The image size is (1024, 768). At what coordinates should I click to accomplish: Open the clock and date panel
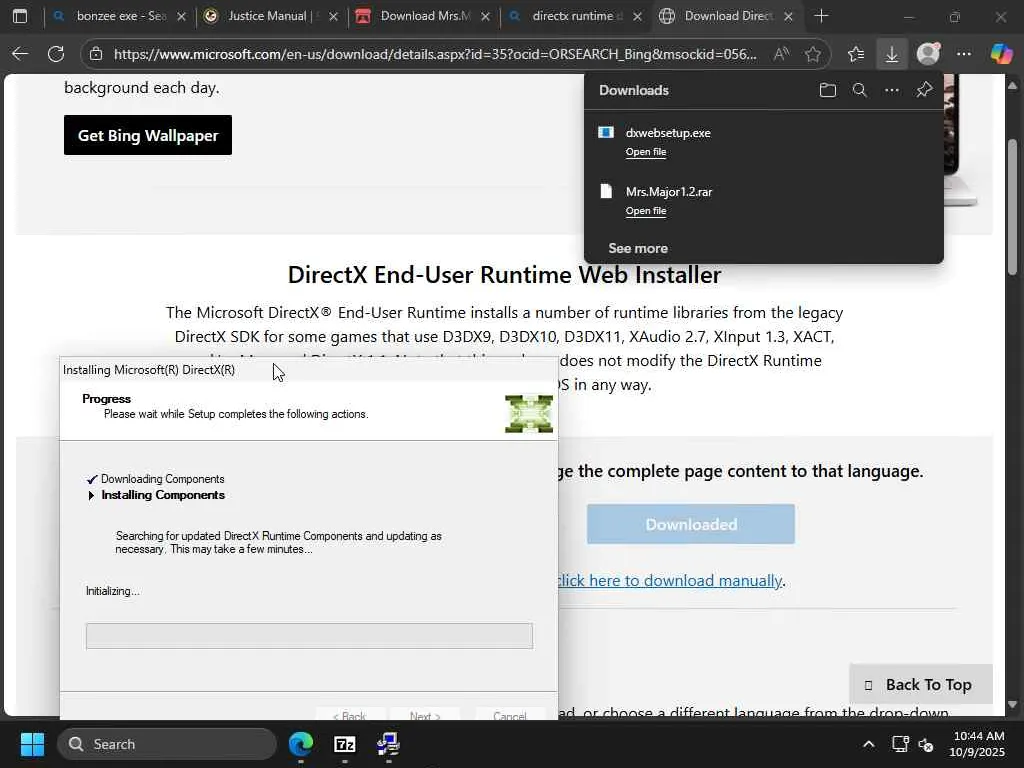979,744
